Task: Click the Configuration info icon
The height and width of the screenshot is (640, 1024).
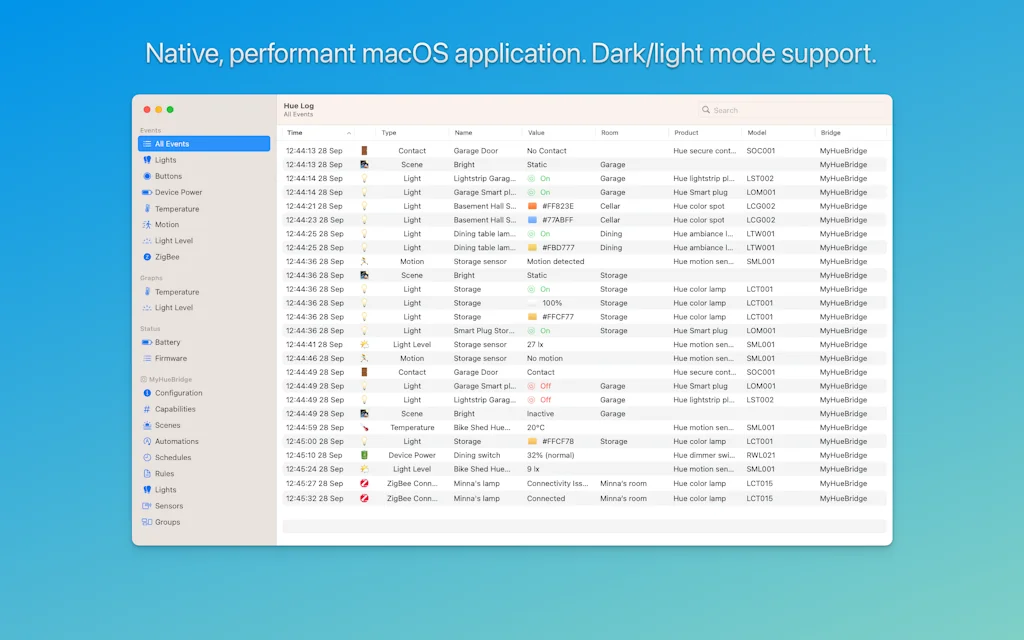Action: click(147, 393)
